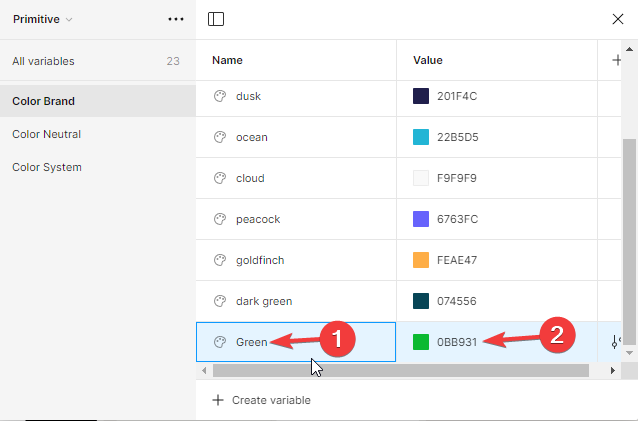Image resolution: width=638 pixels, height=421 pixels.
Task: Click the horizontal scrollbar thumb
Action: (x=401, y=371)
